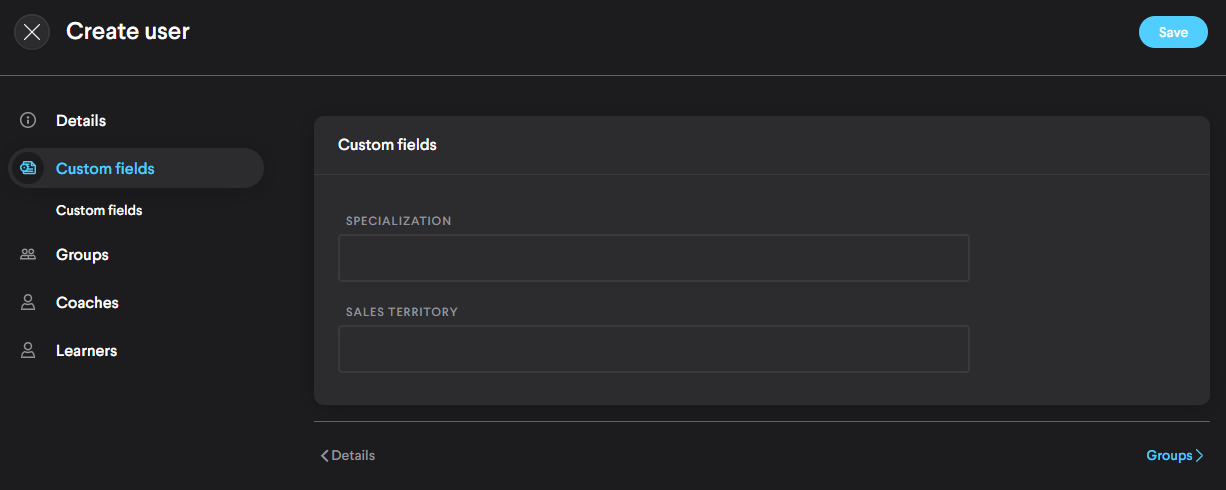Close the Create user dialog
Screen dimensions: 1226x490
(x=32, y=32)
